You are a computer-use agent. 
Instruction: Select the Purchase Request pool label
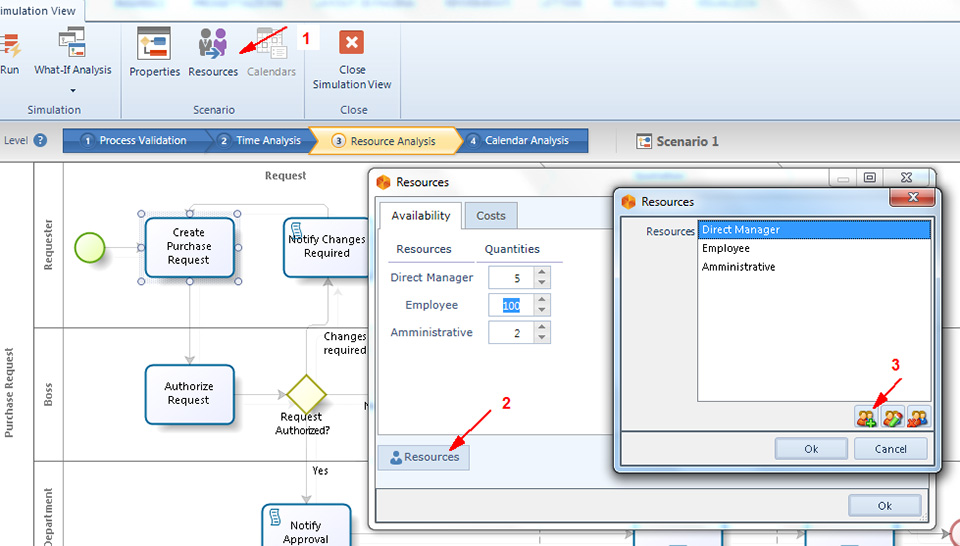click(9, 393)
